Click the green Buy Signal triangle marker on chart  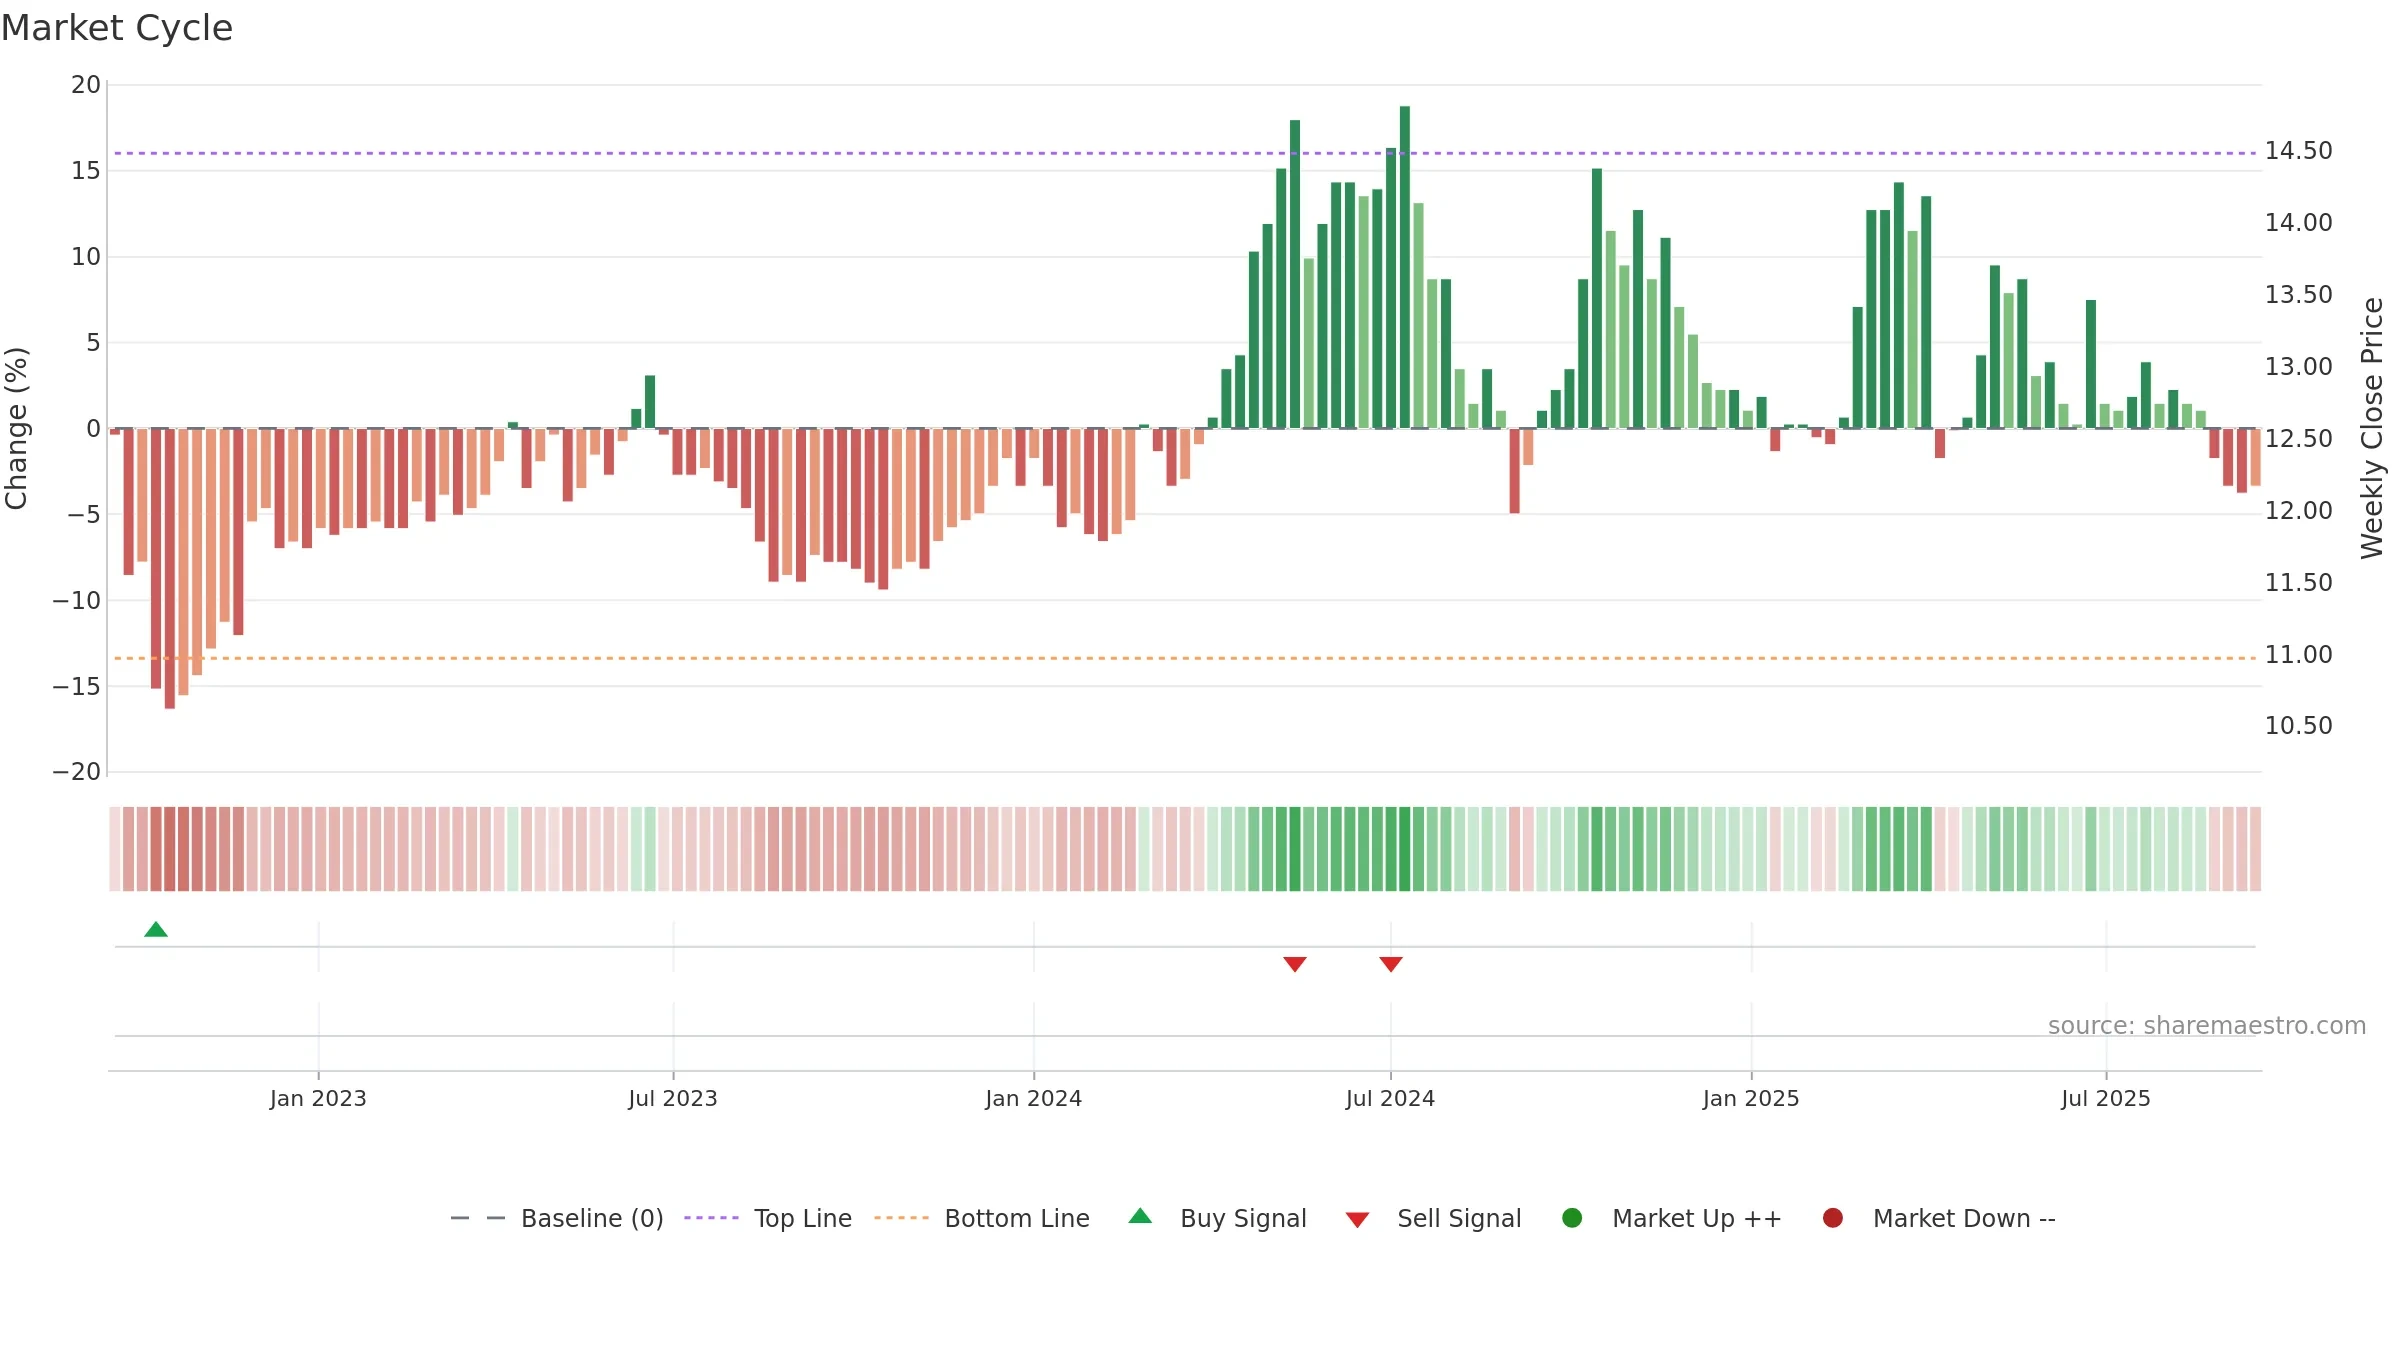(156, 929)
